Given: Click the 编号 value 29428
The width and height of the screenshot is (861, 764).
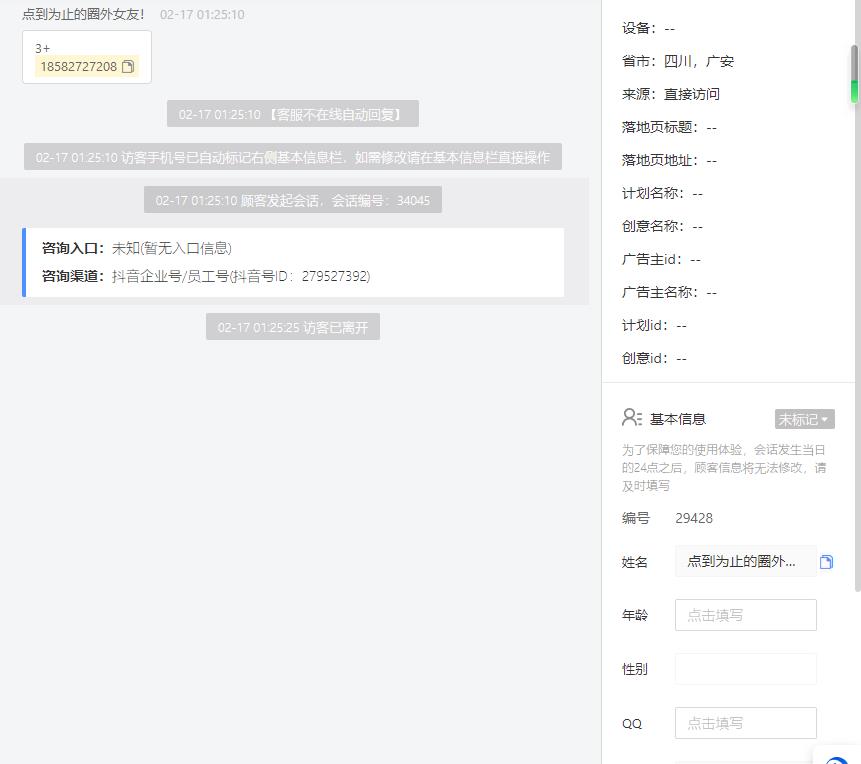Looking at the screenshot, I should click(694, 518).
